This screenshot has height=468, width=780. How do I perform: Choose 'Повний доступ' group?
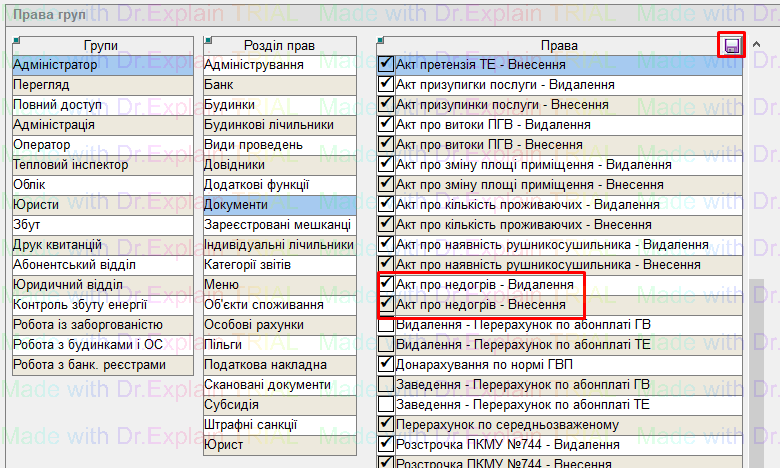click(89, 105)
